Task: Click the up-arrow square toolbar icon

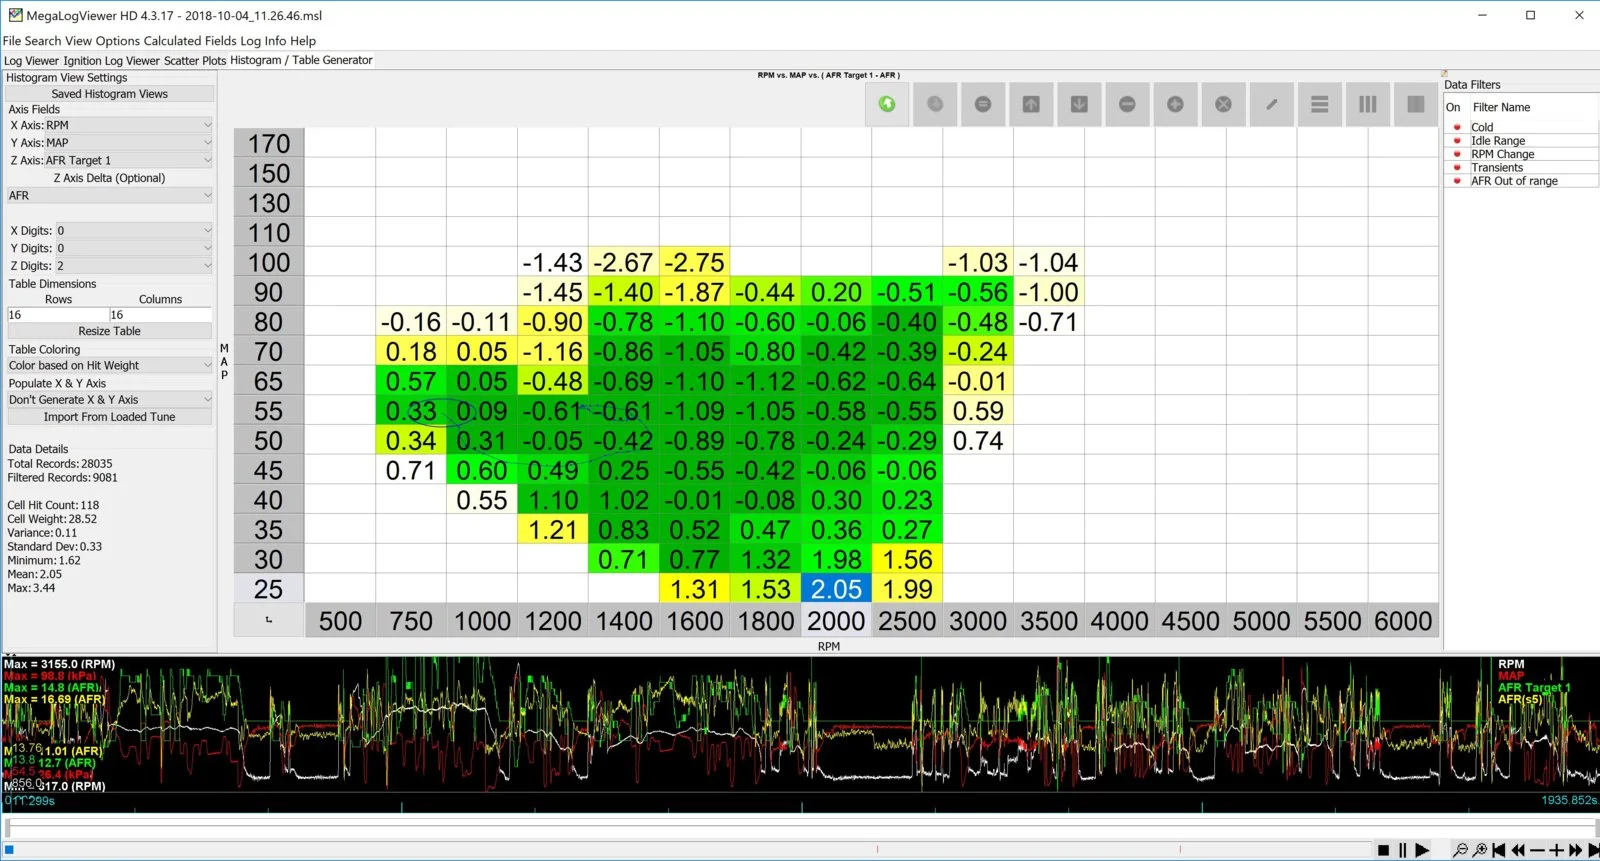Action: [1031, 104]
